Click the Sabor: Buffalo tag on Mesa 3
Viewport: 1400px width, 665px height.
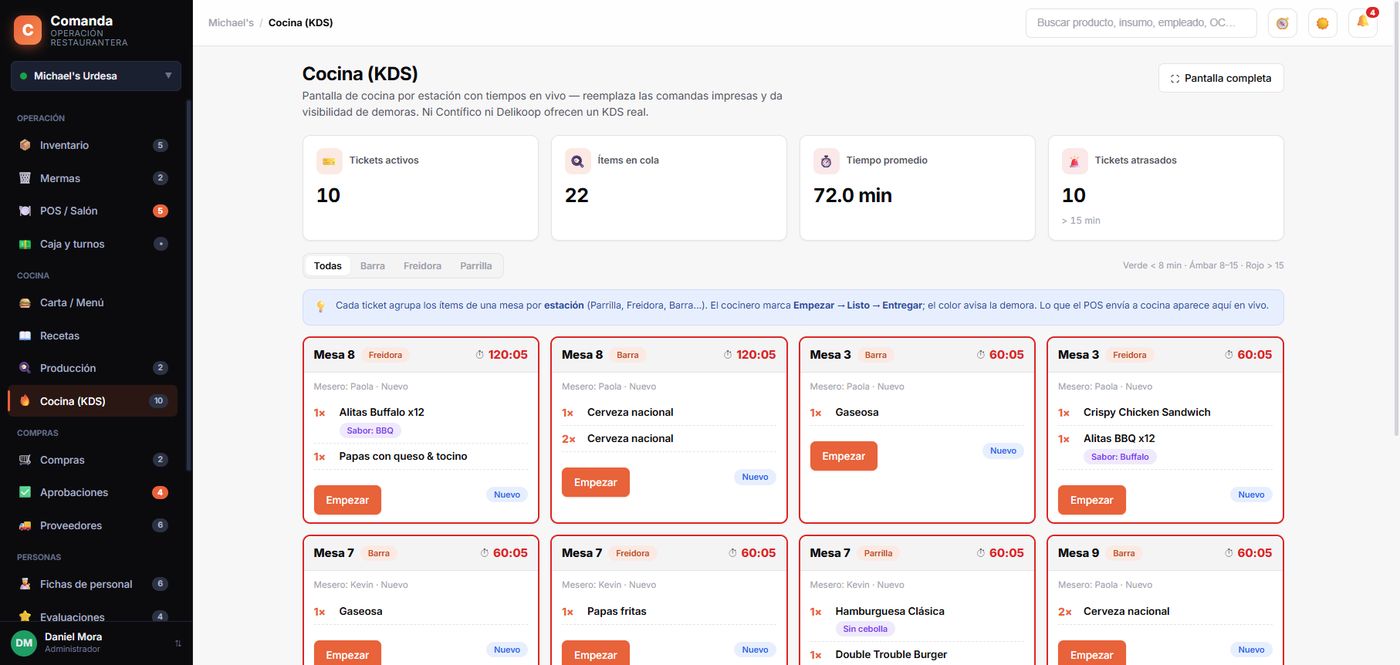coord(1120,456)
